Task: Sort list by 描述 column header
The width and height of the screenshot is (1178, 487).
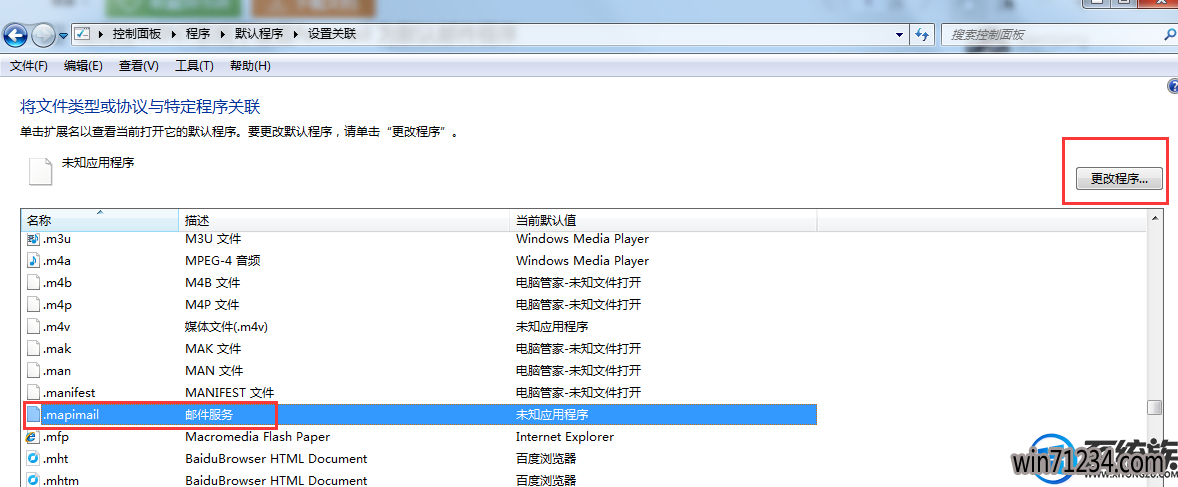Action: coord(344,220)
